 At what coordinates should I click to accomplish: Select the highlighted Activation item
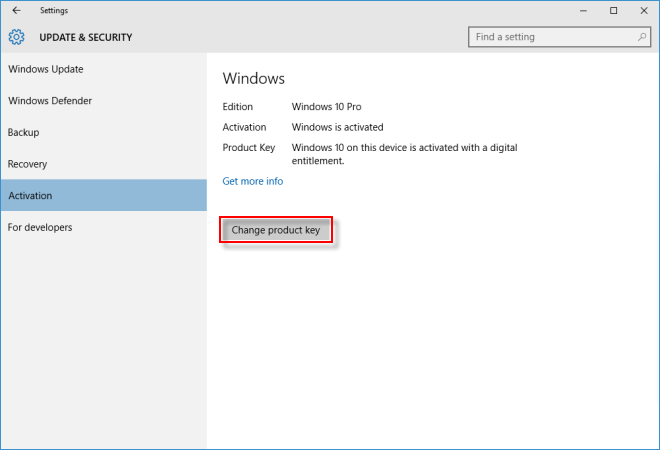click(x=30, y=196)
